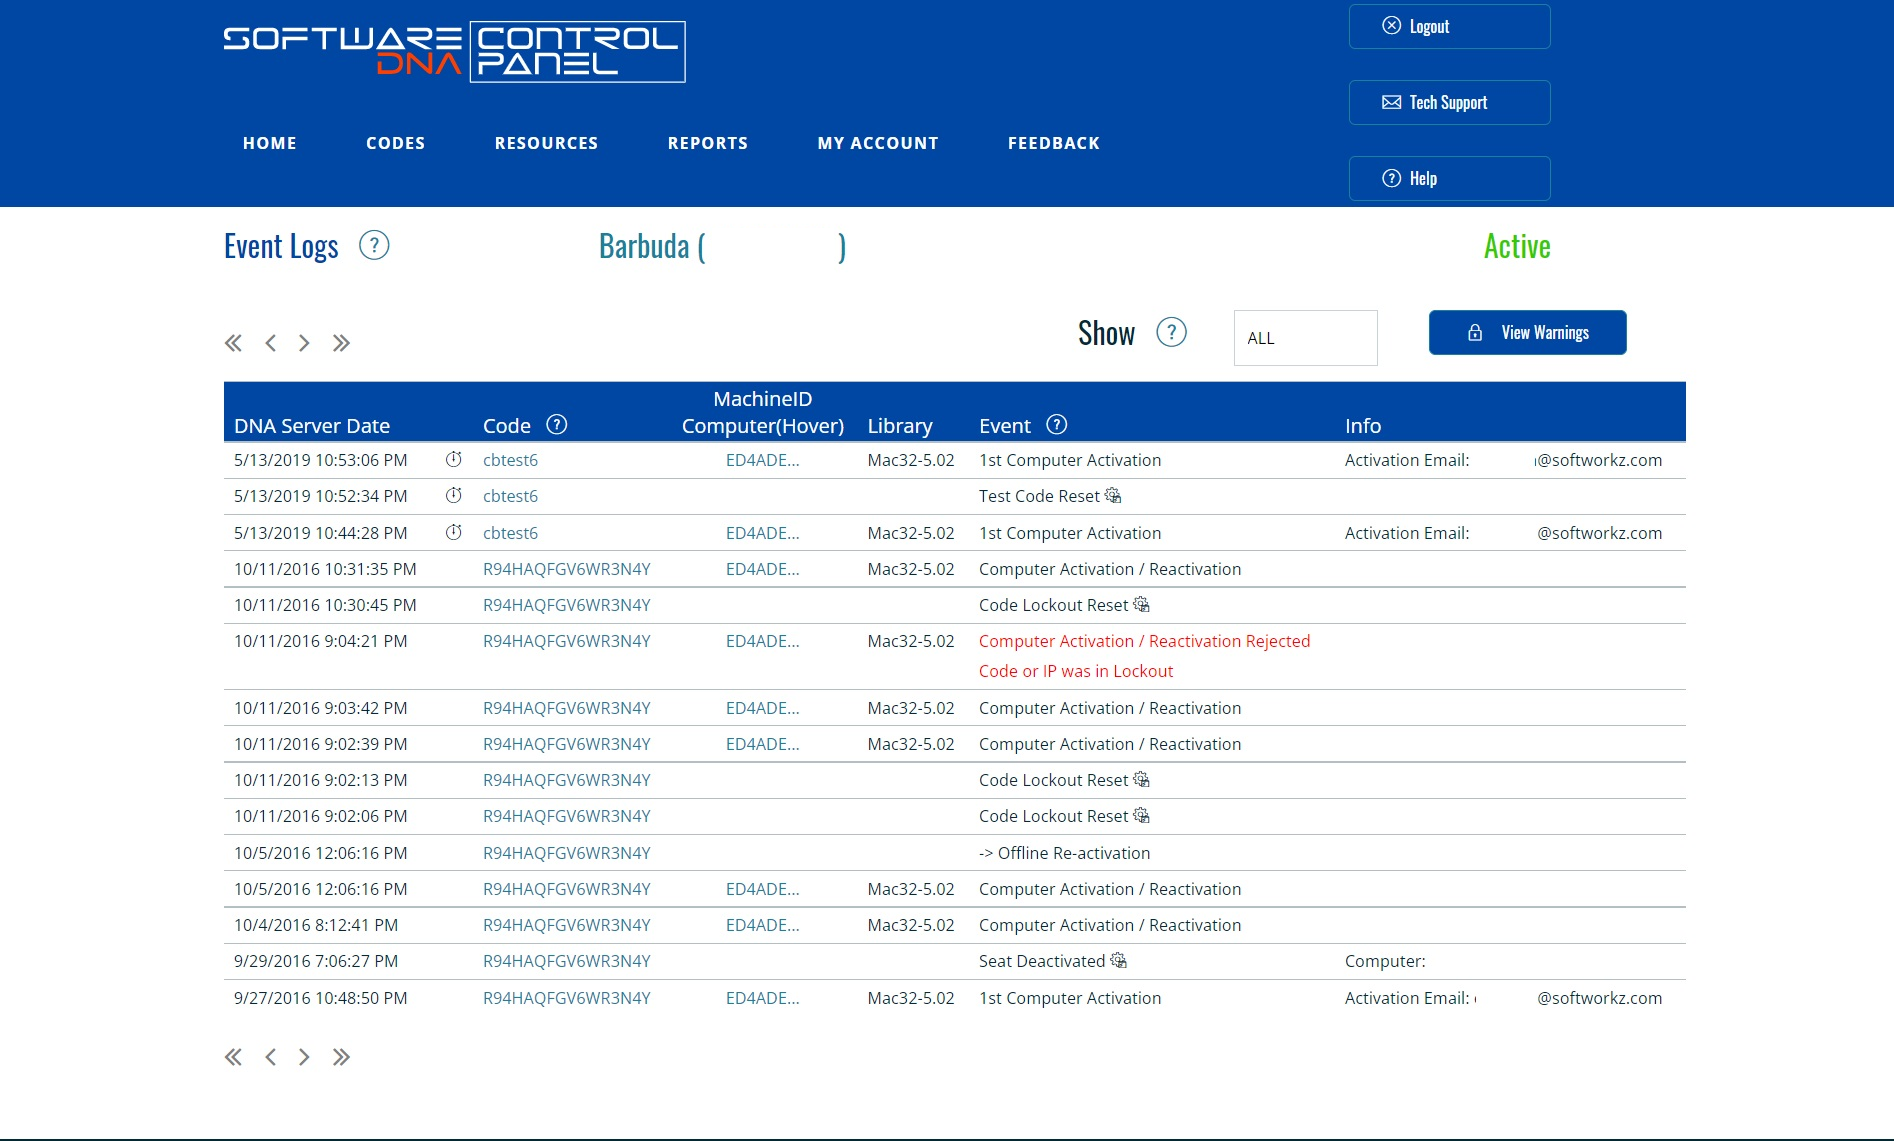Click clock icon on 10:53:06 PM row

click(x=454, y=459)
